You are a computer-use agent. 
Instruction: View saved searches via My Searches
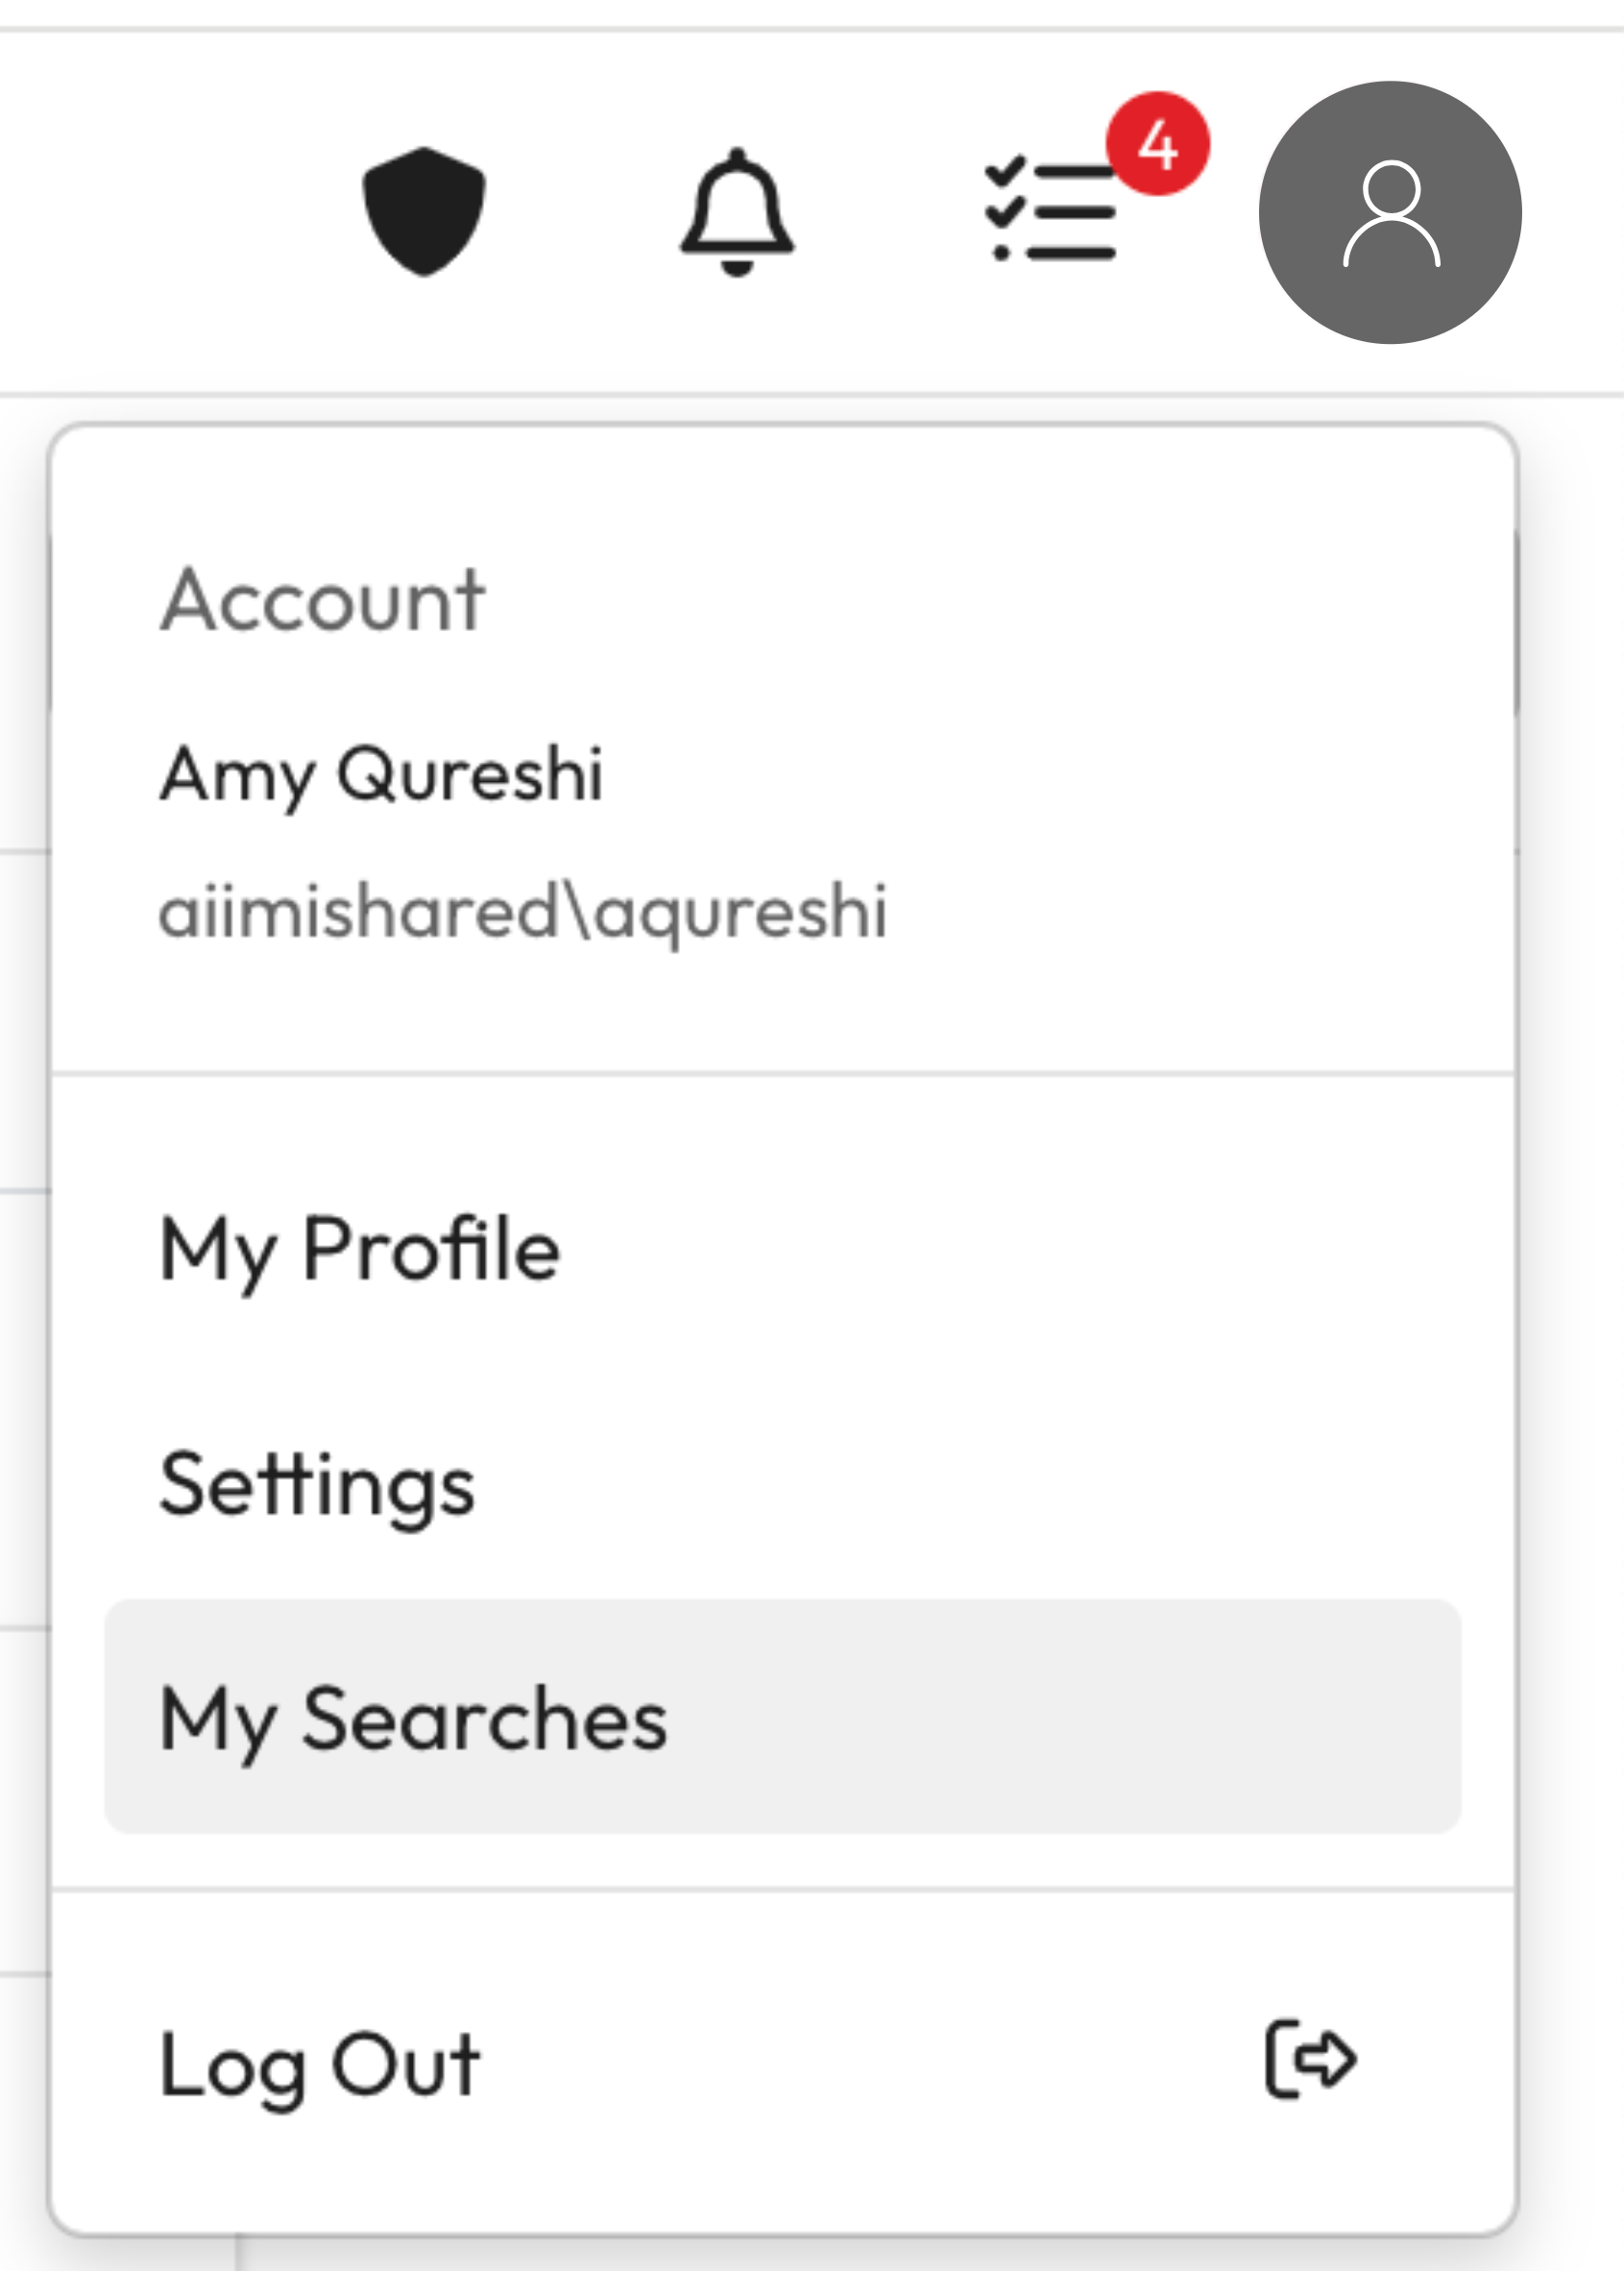(413, 1719)
